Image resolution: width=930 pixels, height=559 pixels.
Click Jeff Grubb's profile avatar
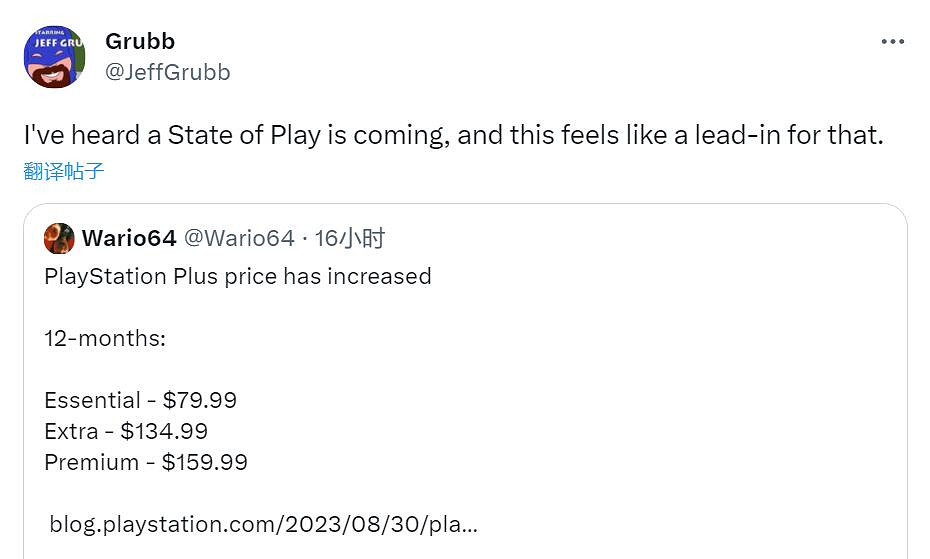point(54,56)
